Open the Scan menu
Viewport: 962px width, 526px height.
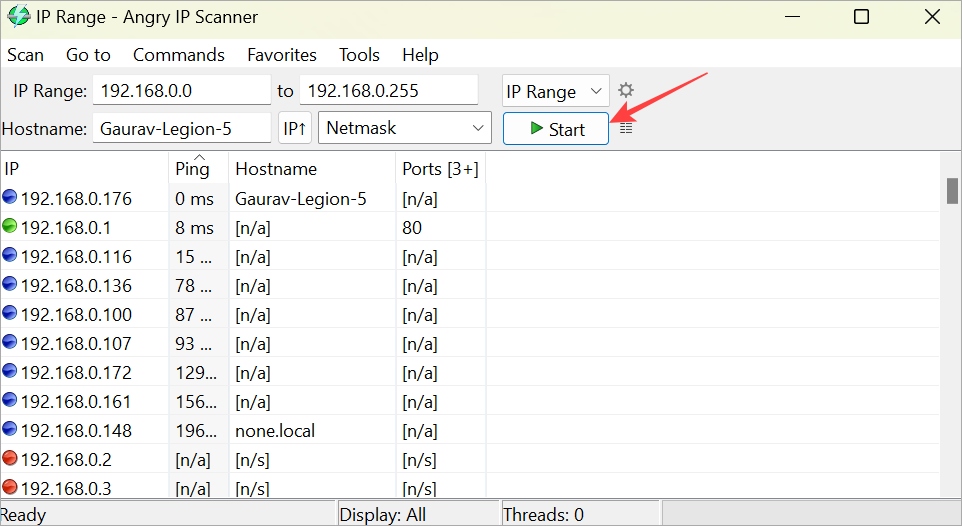(25, 55)
